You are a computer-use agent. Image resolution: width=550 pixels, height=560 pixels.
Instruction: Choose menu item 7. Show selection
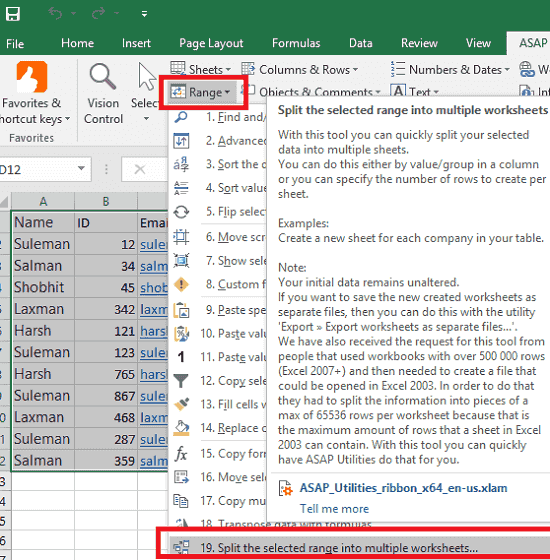coord(218,261)
